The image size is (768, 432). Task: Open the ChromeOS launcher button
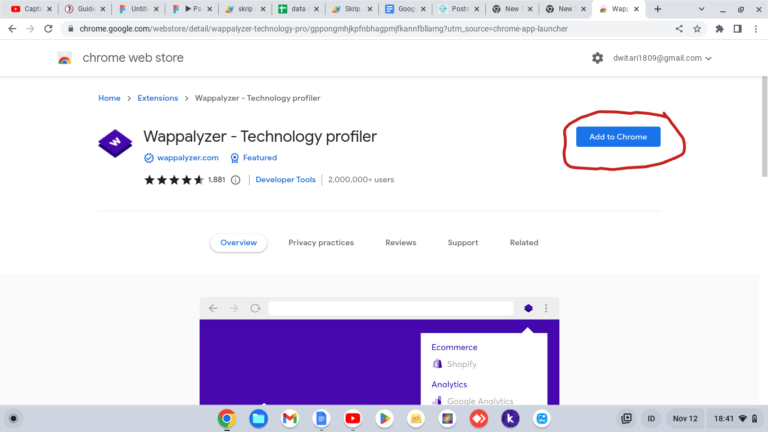tap(13, 419)
